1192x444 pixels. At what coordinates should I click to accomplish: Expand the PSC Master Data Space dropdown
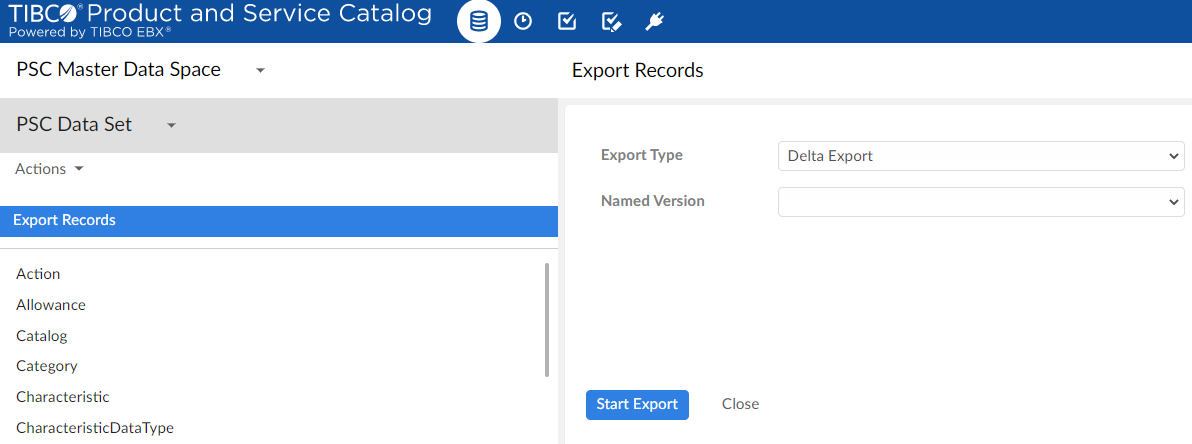pos(260,71)
